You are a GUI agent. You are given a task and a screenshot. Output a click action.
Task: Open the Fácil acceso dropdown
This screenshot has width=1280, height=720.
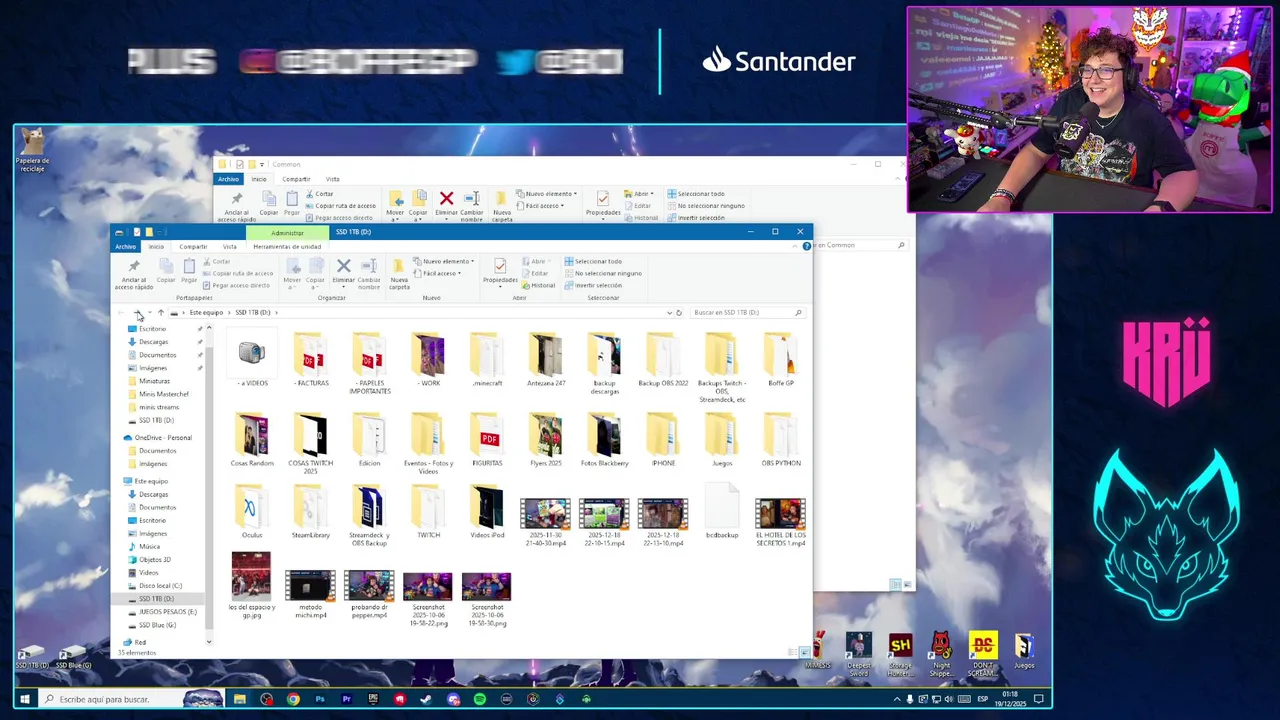pyautogui.click(x=437, y=273)
